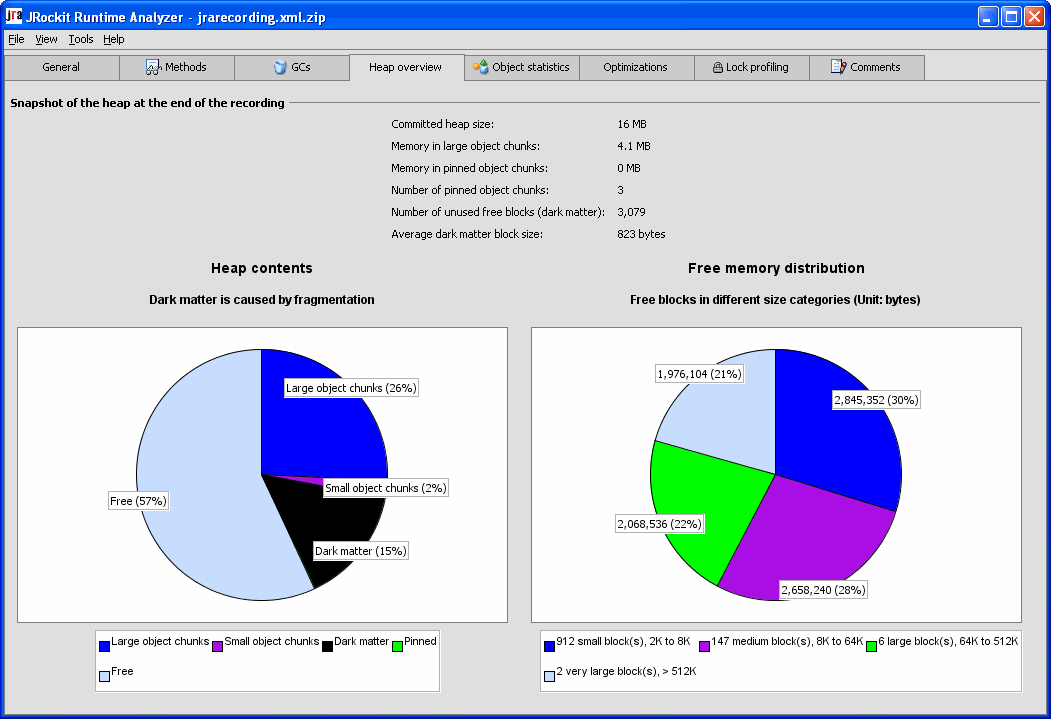1051x719 pixels.
Task: Click the Dark matter legend swatch
Action: pyautogui.click(x=327, y=647)
